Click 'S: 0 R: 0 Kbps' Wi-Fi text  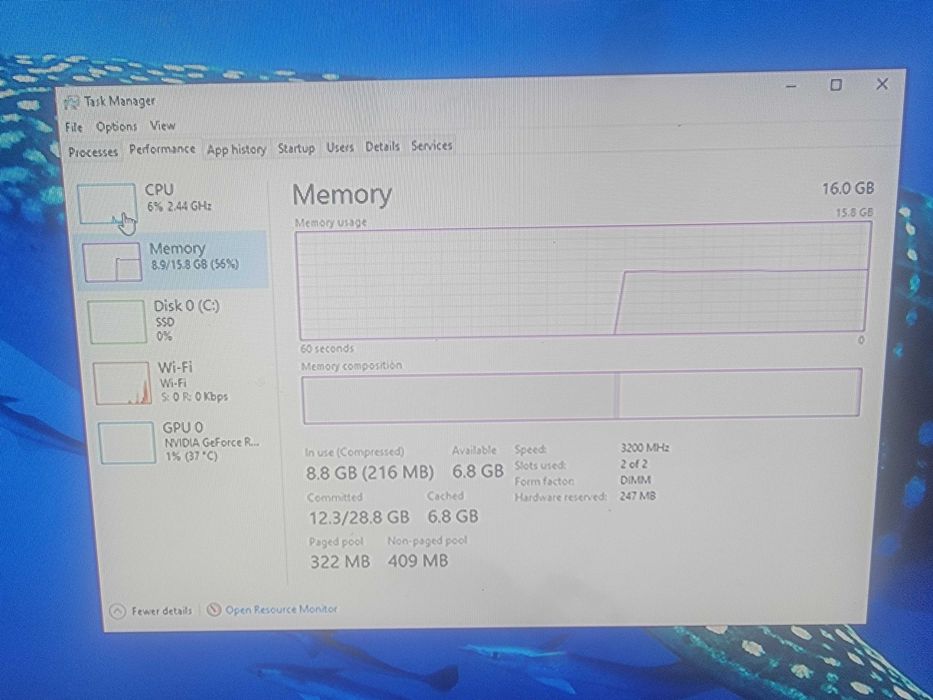[x=194, y=397]
